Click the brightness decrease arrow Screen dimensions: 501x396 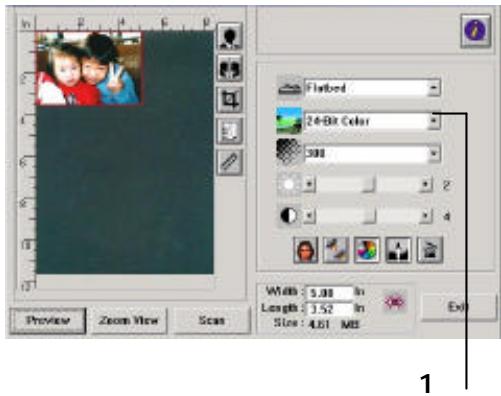click(309, 184)
